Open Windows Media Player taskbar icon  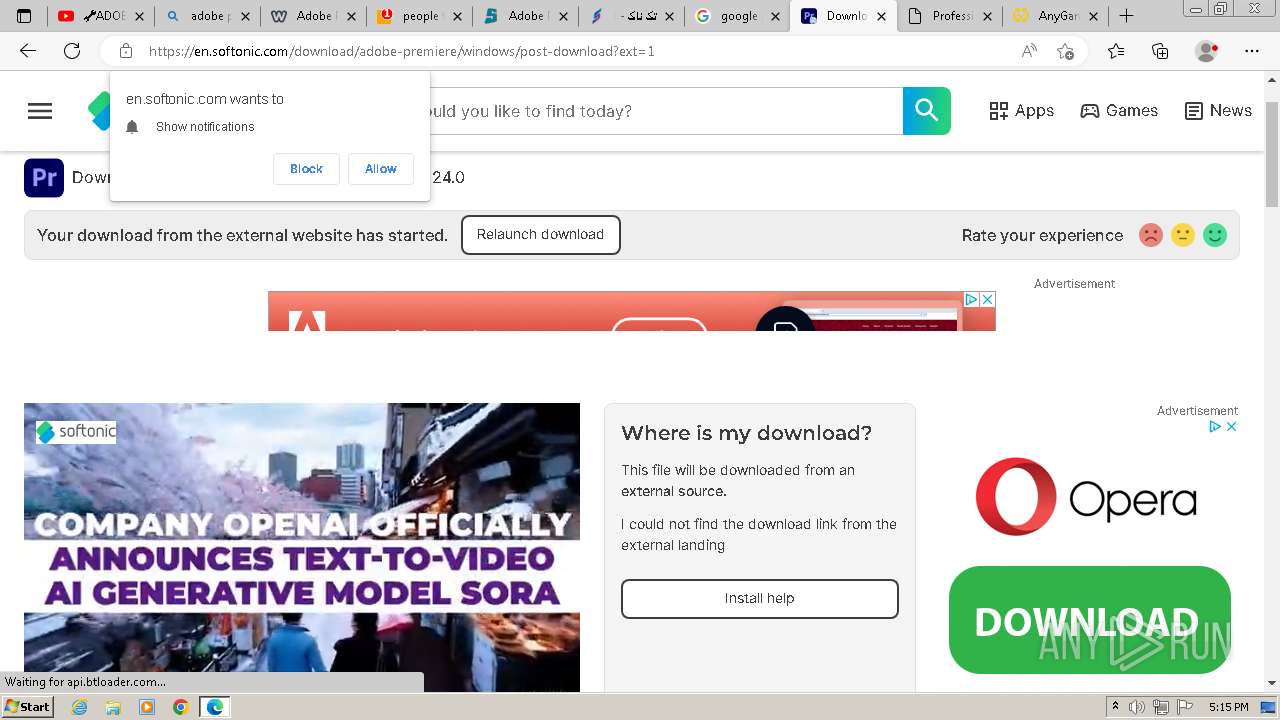[x=147, y=707]
